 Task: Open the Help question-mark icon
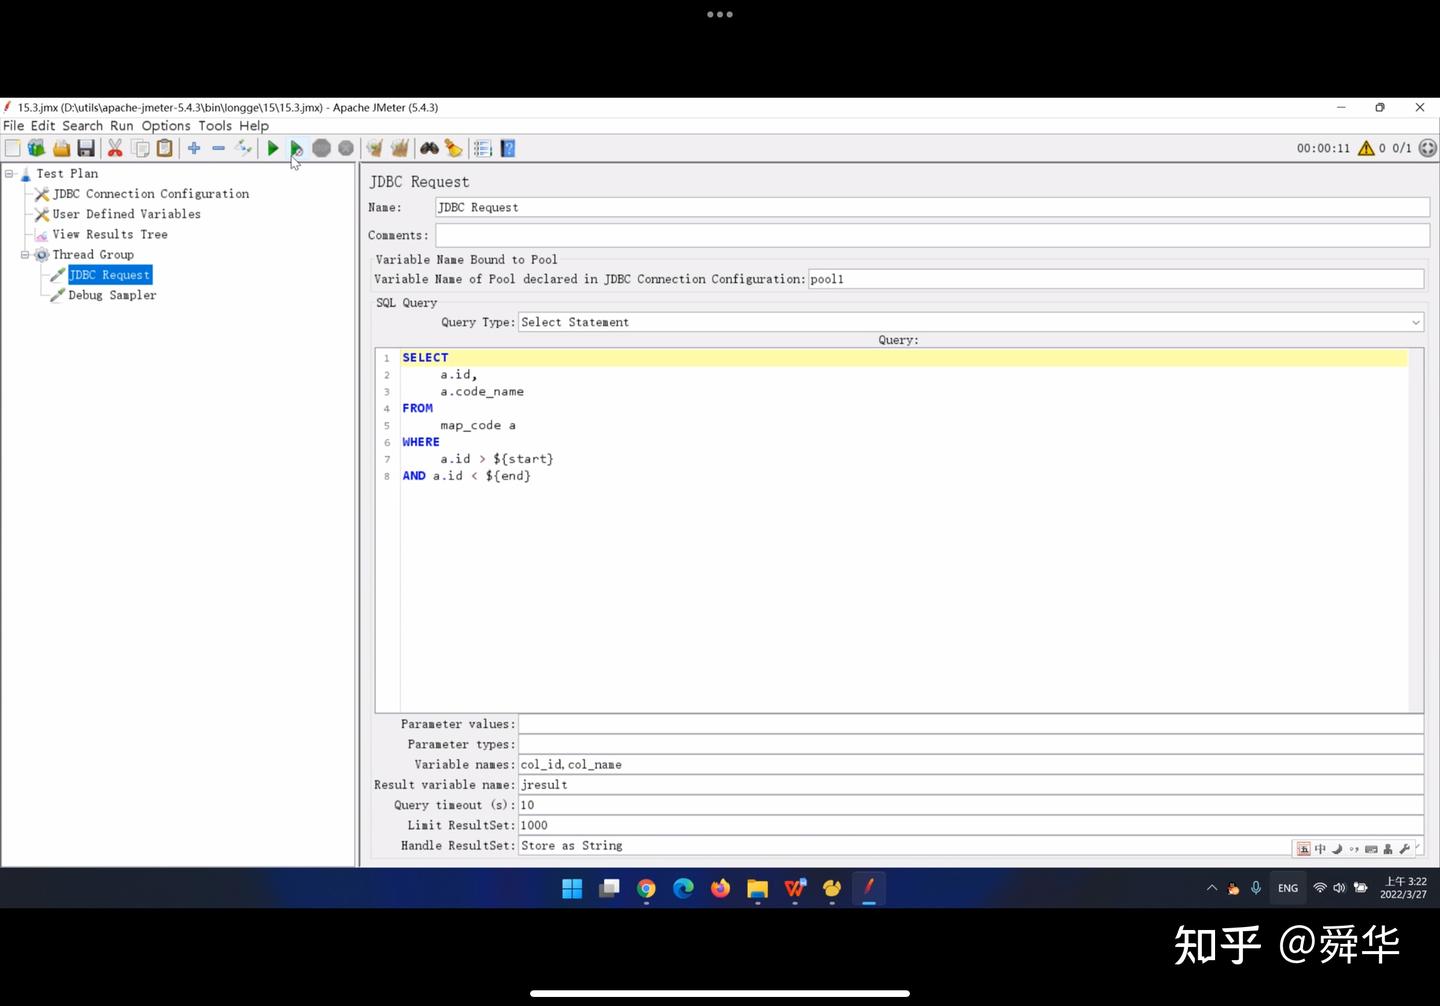click(x=507, y=148)
